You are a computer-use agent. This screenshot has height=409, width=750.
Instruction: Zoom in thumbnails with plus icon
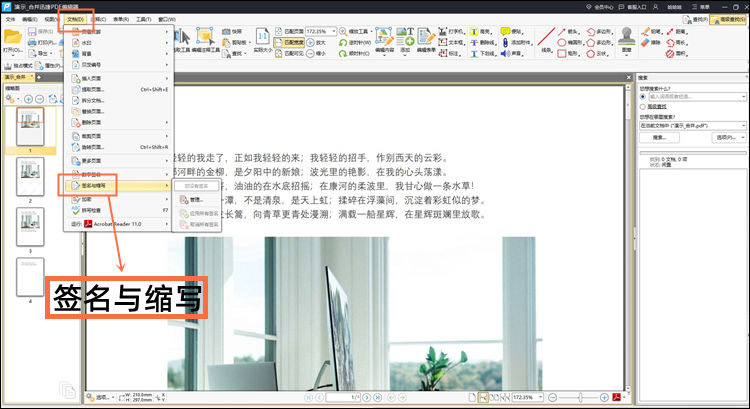(28, 99)
